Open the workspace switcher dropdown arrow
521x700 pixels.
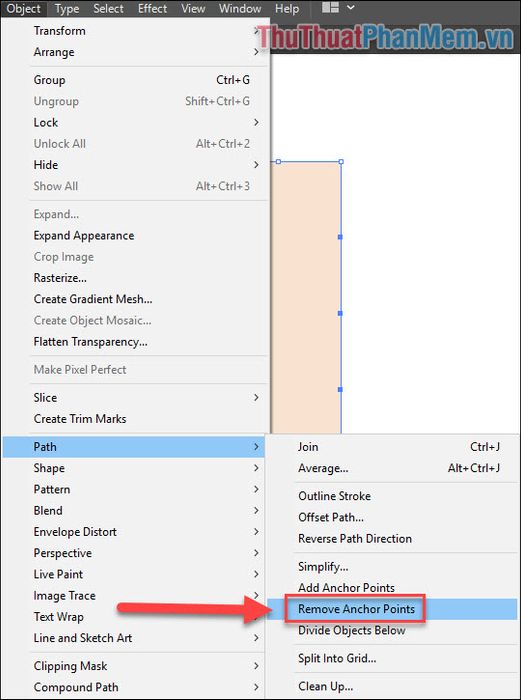point(350,8)
